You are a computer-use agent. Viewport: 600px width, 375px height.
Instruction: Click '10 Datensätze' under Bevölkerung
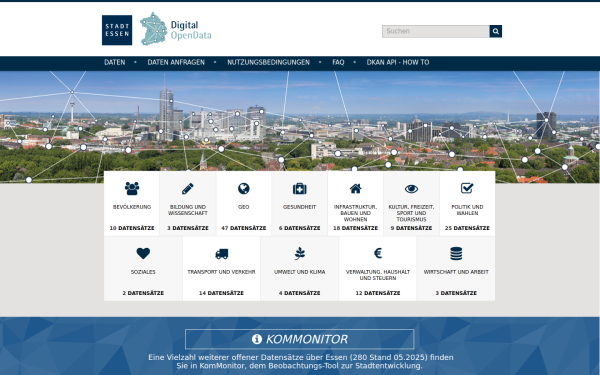pos(132,228)
